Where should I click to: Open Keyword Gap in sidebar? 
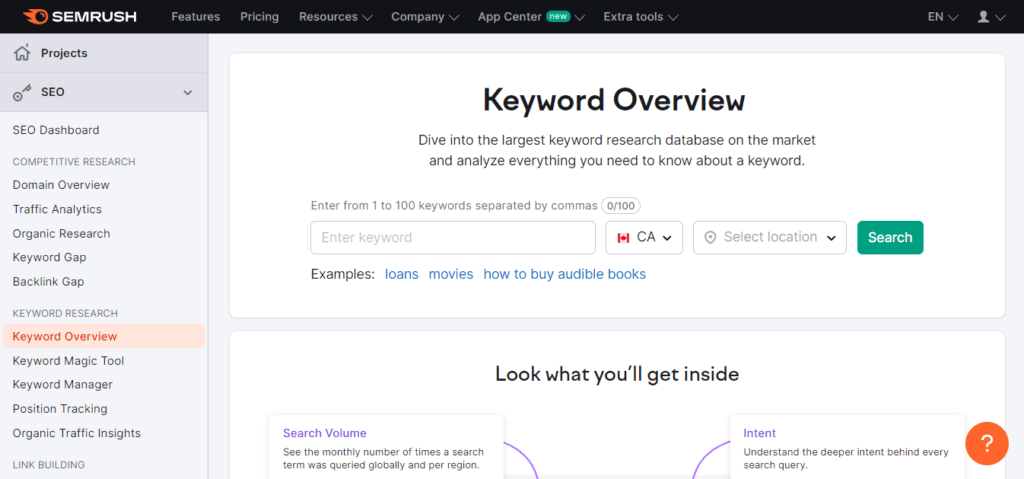click(x=49, y=257)
